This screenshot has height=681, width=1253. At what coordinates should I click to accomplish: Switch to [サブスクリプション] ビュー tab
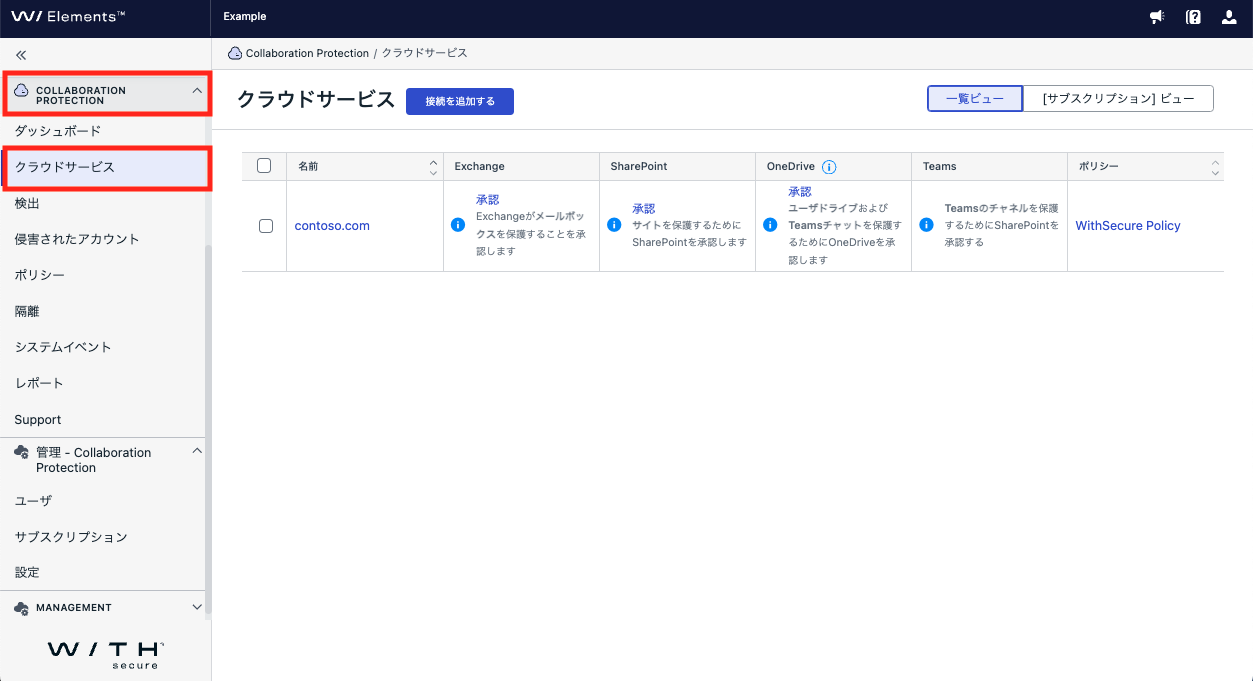(1118, 98)
